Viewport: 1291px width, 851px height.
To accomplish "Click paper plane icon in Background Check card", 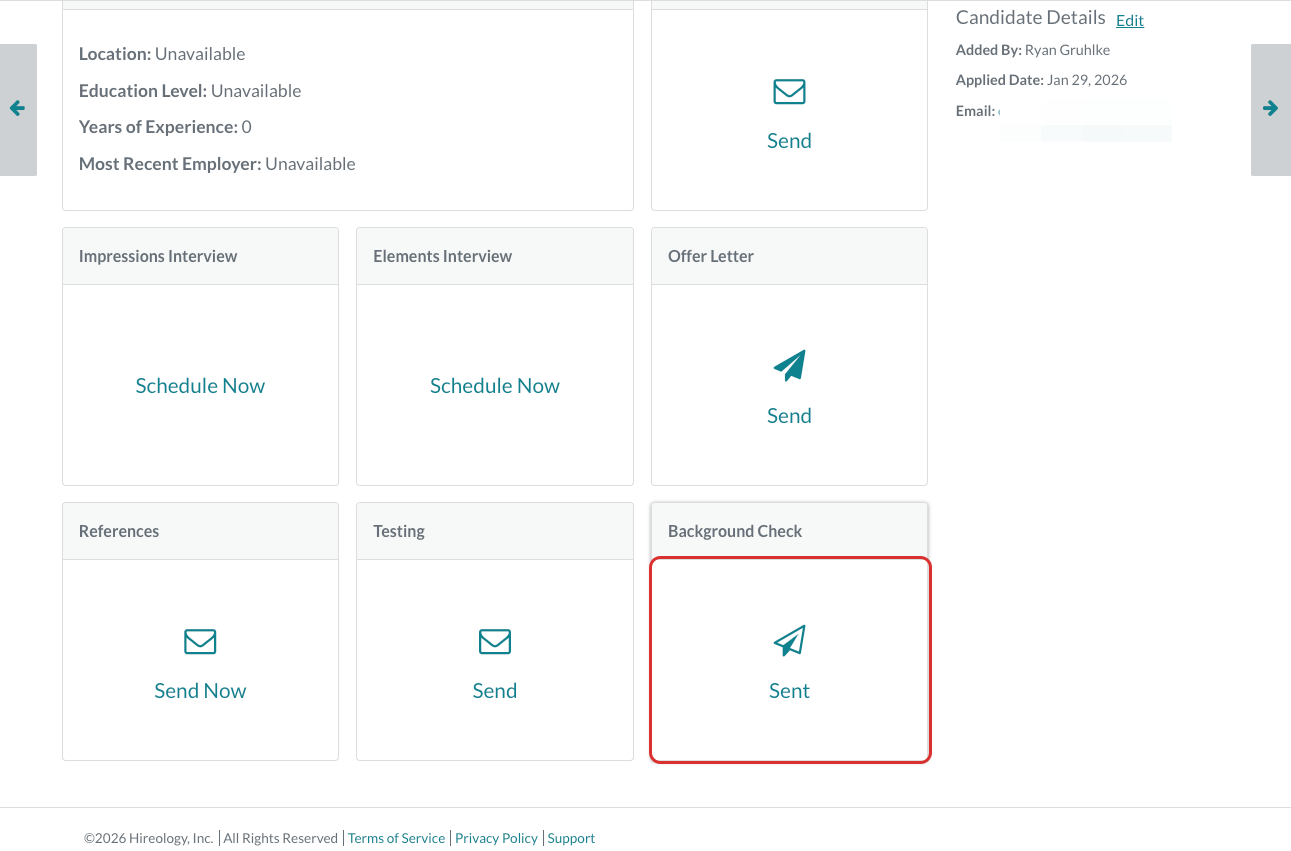I will pos(789,641).
